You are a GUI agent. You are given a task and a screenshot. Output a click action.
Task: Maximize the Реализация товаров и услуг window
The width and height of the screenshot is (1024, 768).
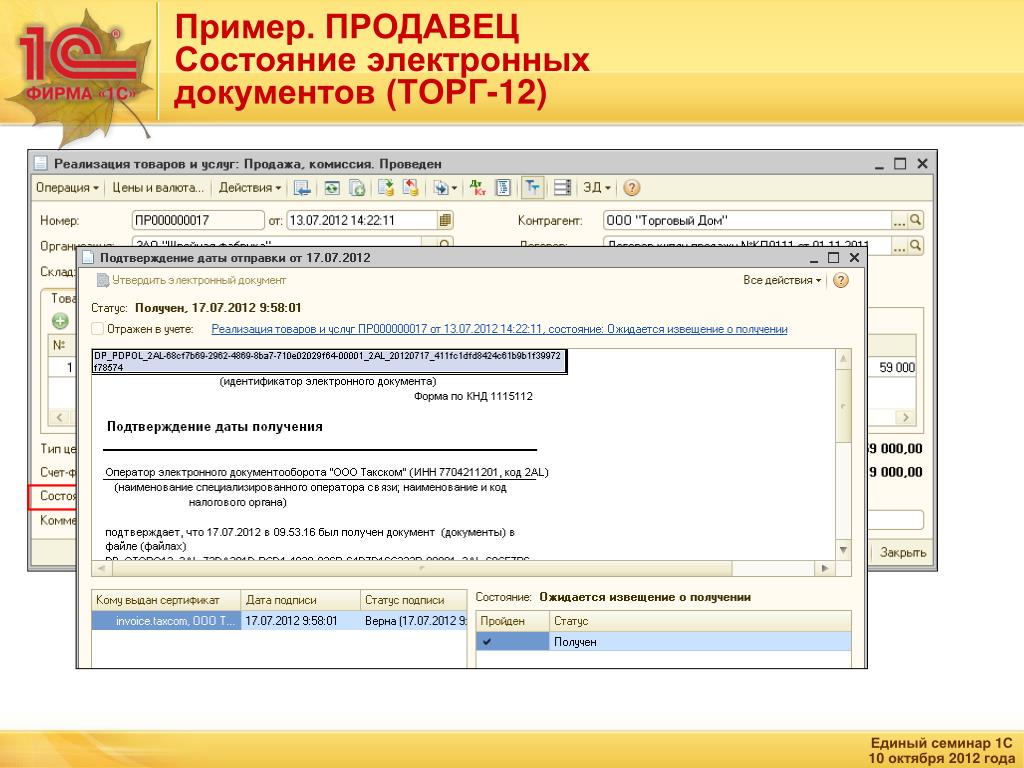click(x=900, y=163)
